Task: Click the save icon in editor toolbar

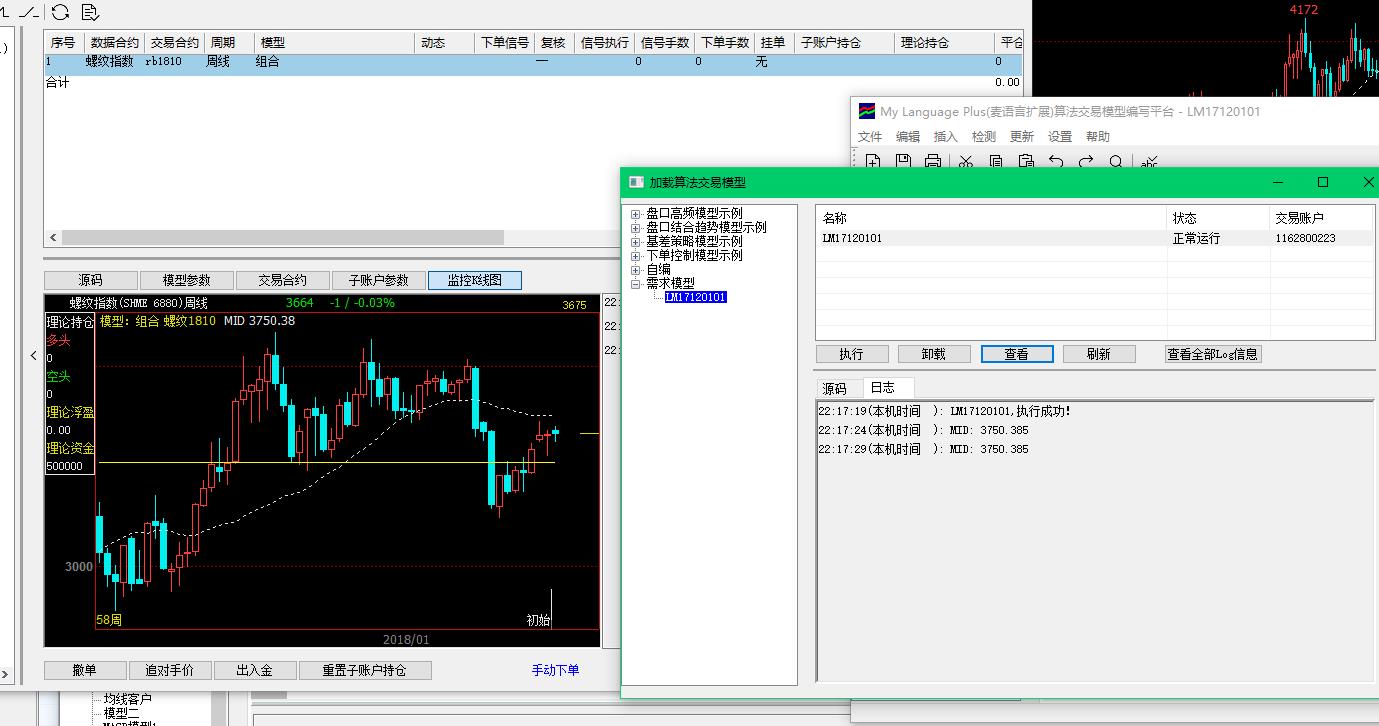Action: click(903, 161)
